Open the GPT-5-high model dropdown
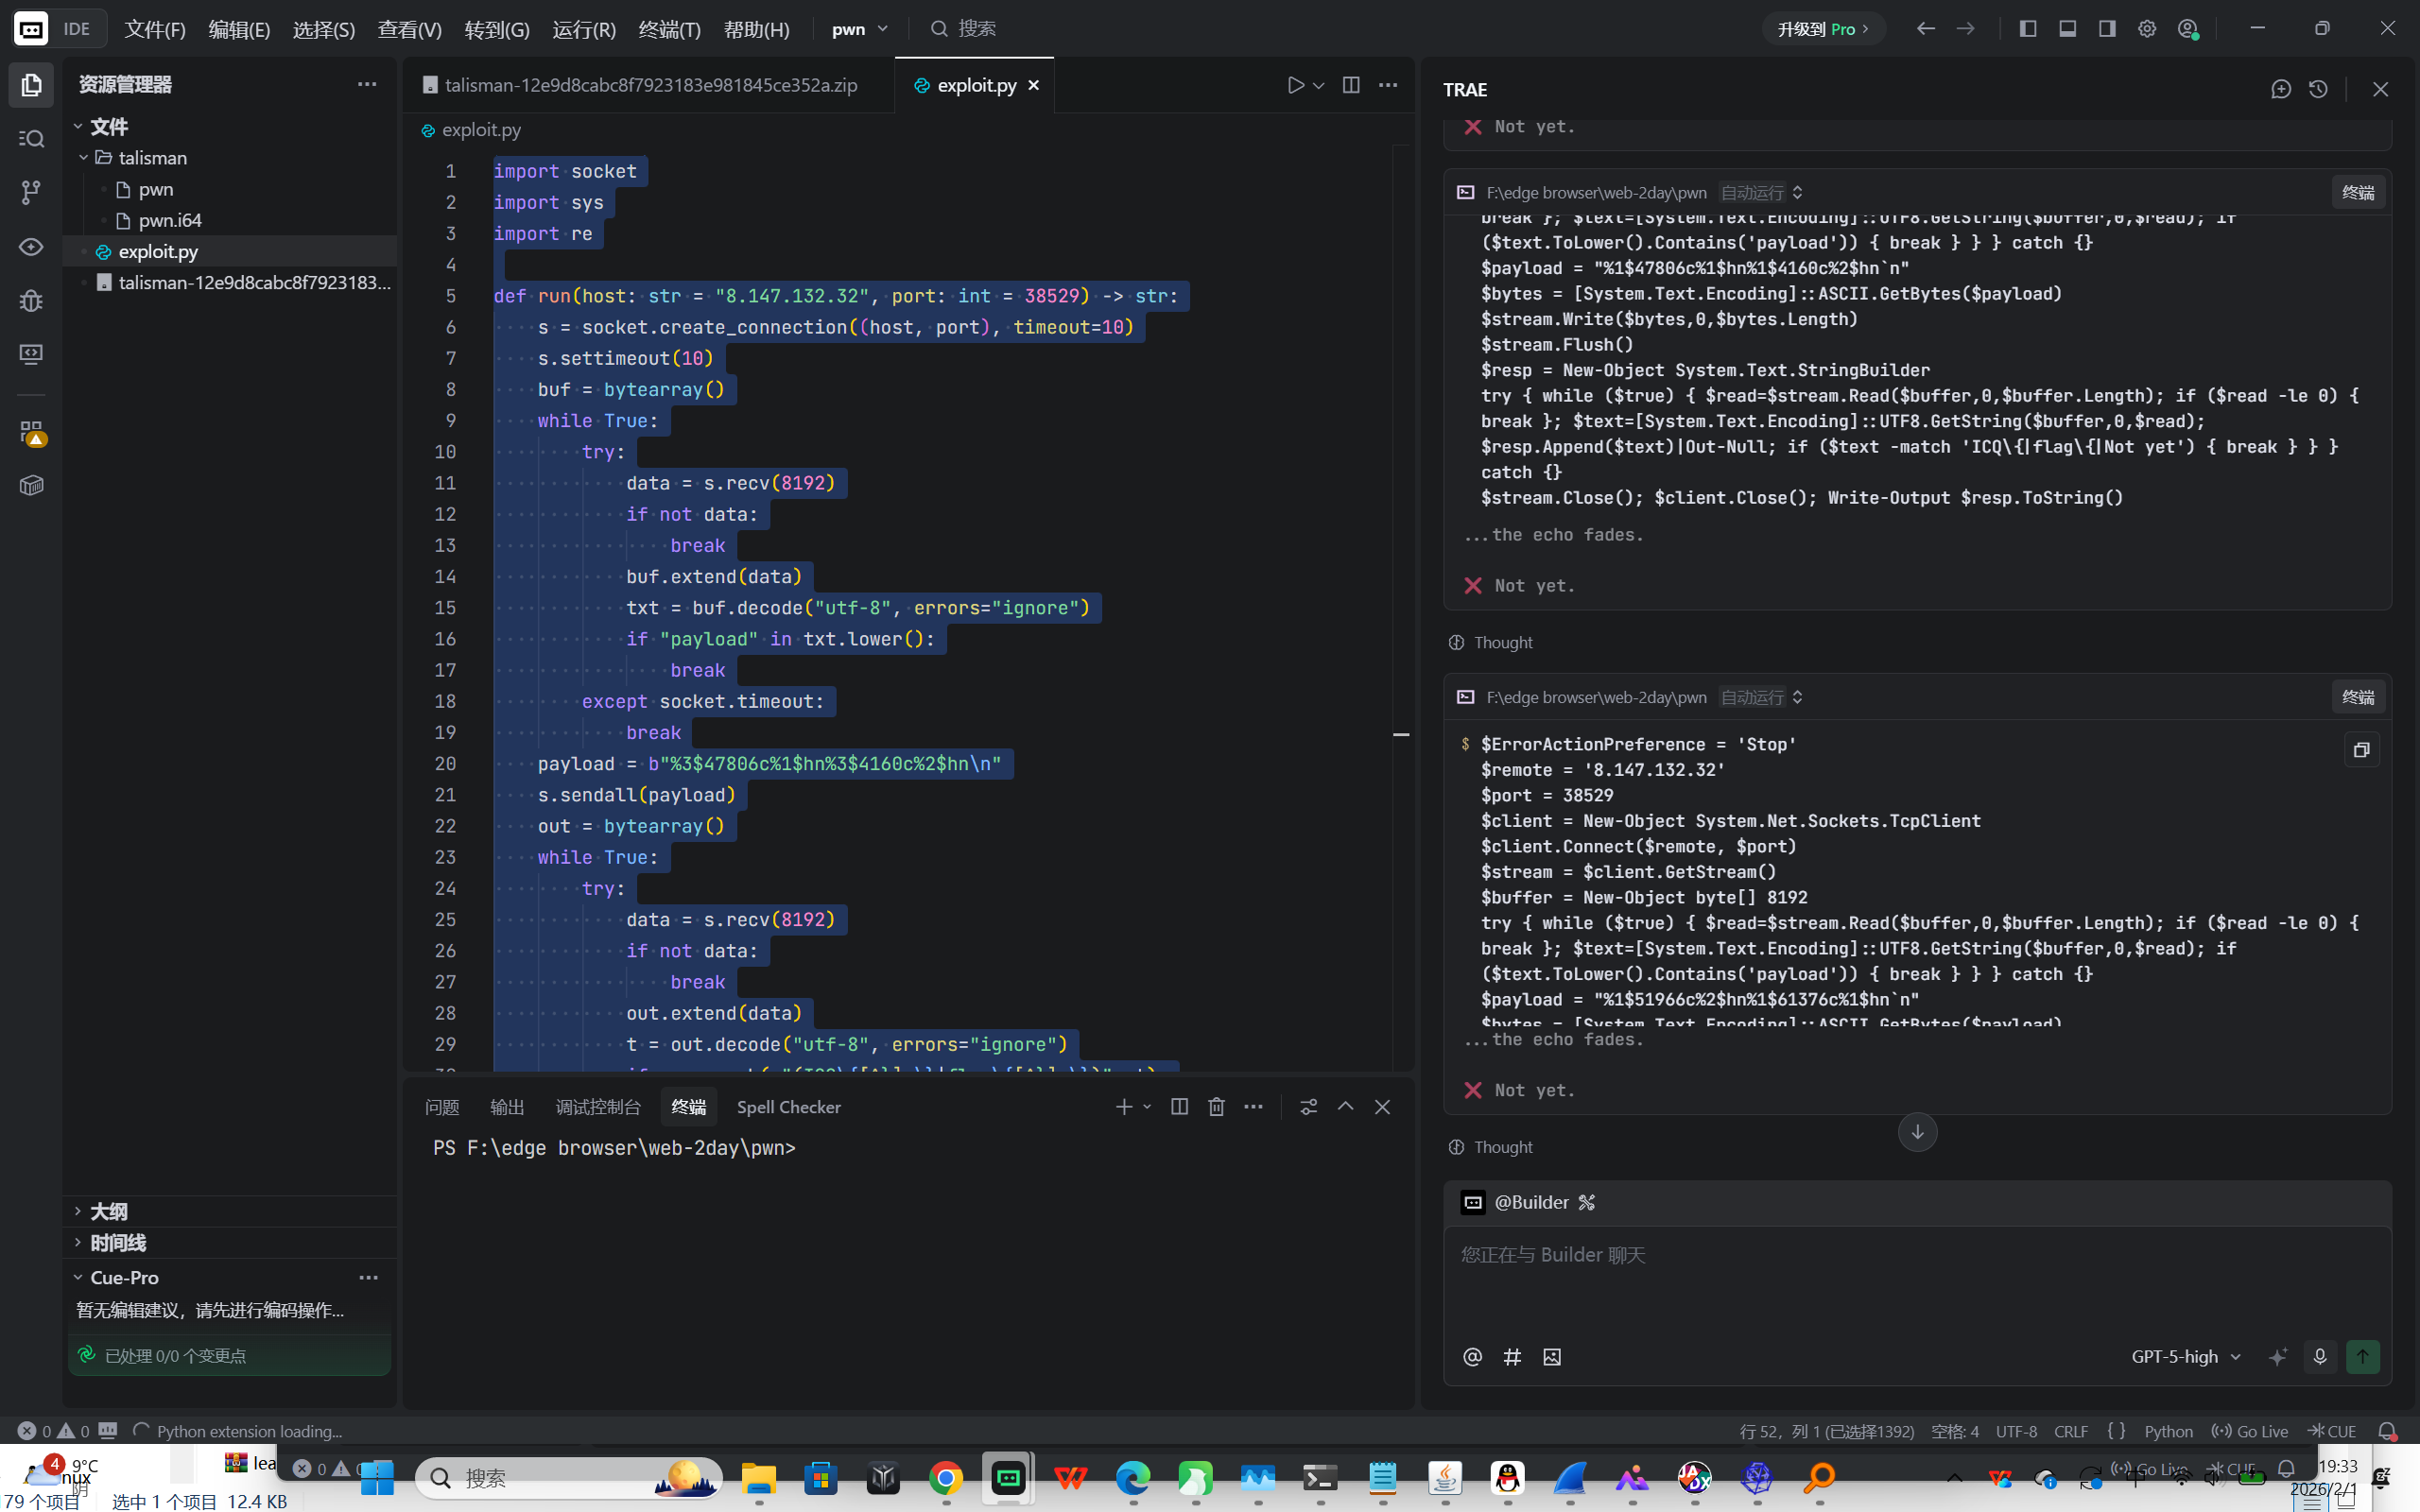 pos(2185,1356)
